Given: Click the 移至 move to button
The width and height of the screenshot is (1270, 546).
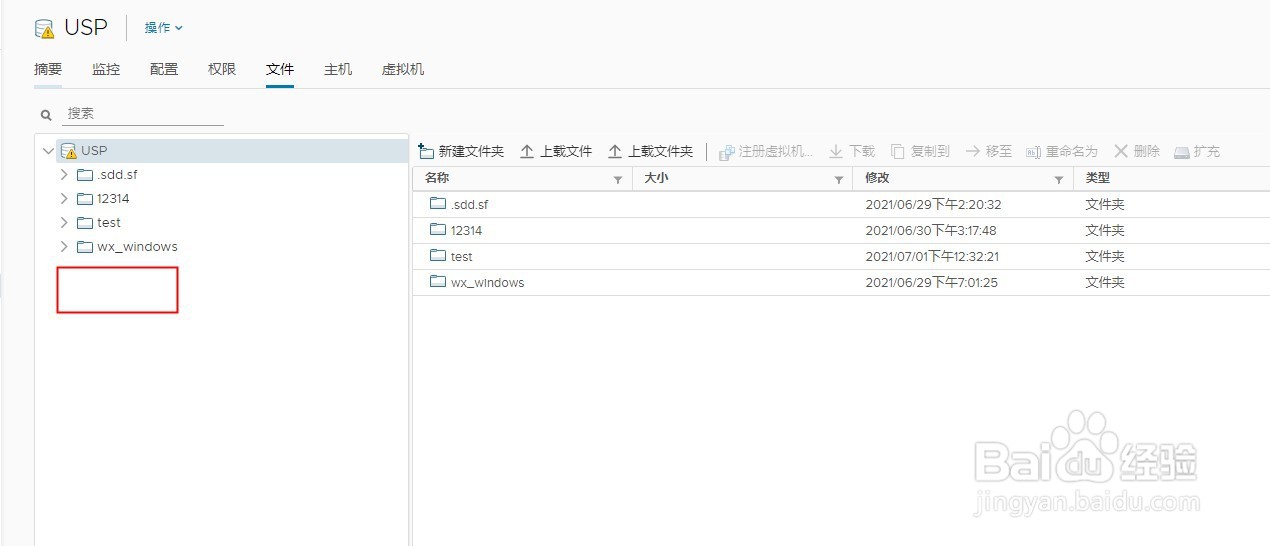Looking at the screenshot, I should pyautogui.click(x=989, y=152).
